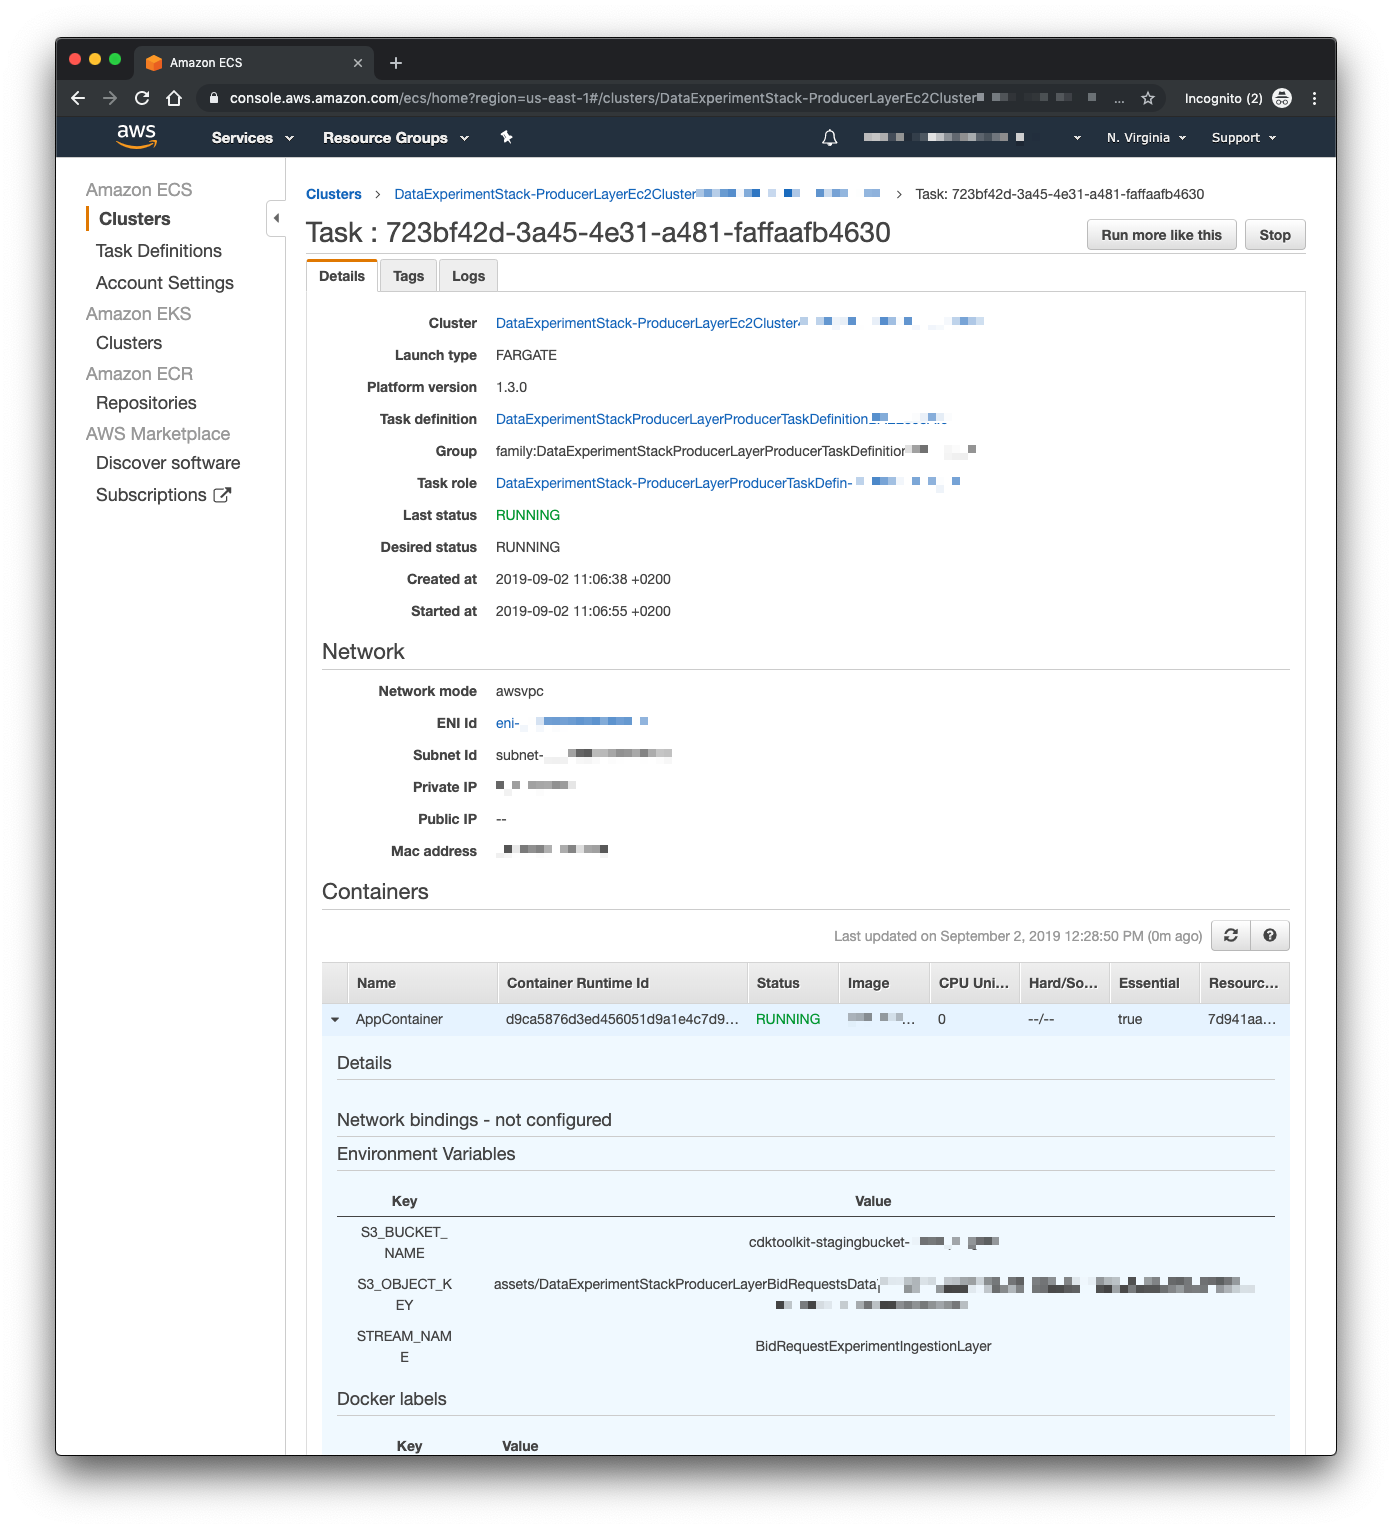
Task: Open the Task role link
Action: click(728, 483)
